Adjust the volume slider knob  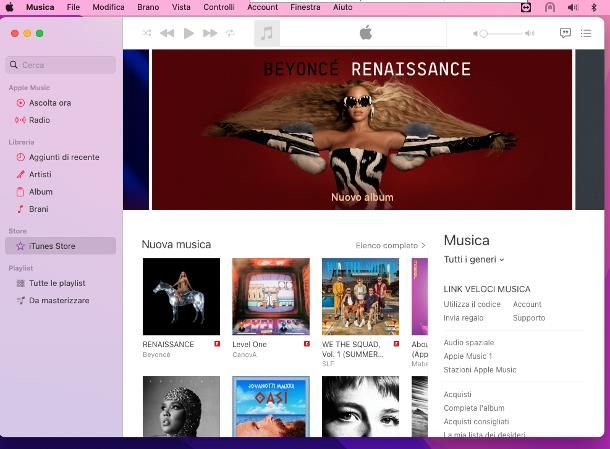(x=484, y=34)
